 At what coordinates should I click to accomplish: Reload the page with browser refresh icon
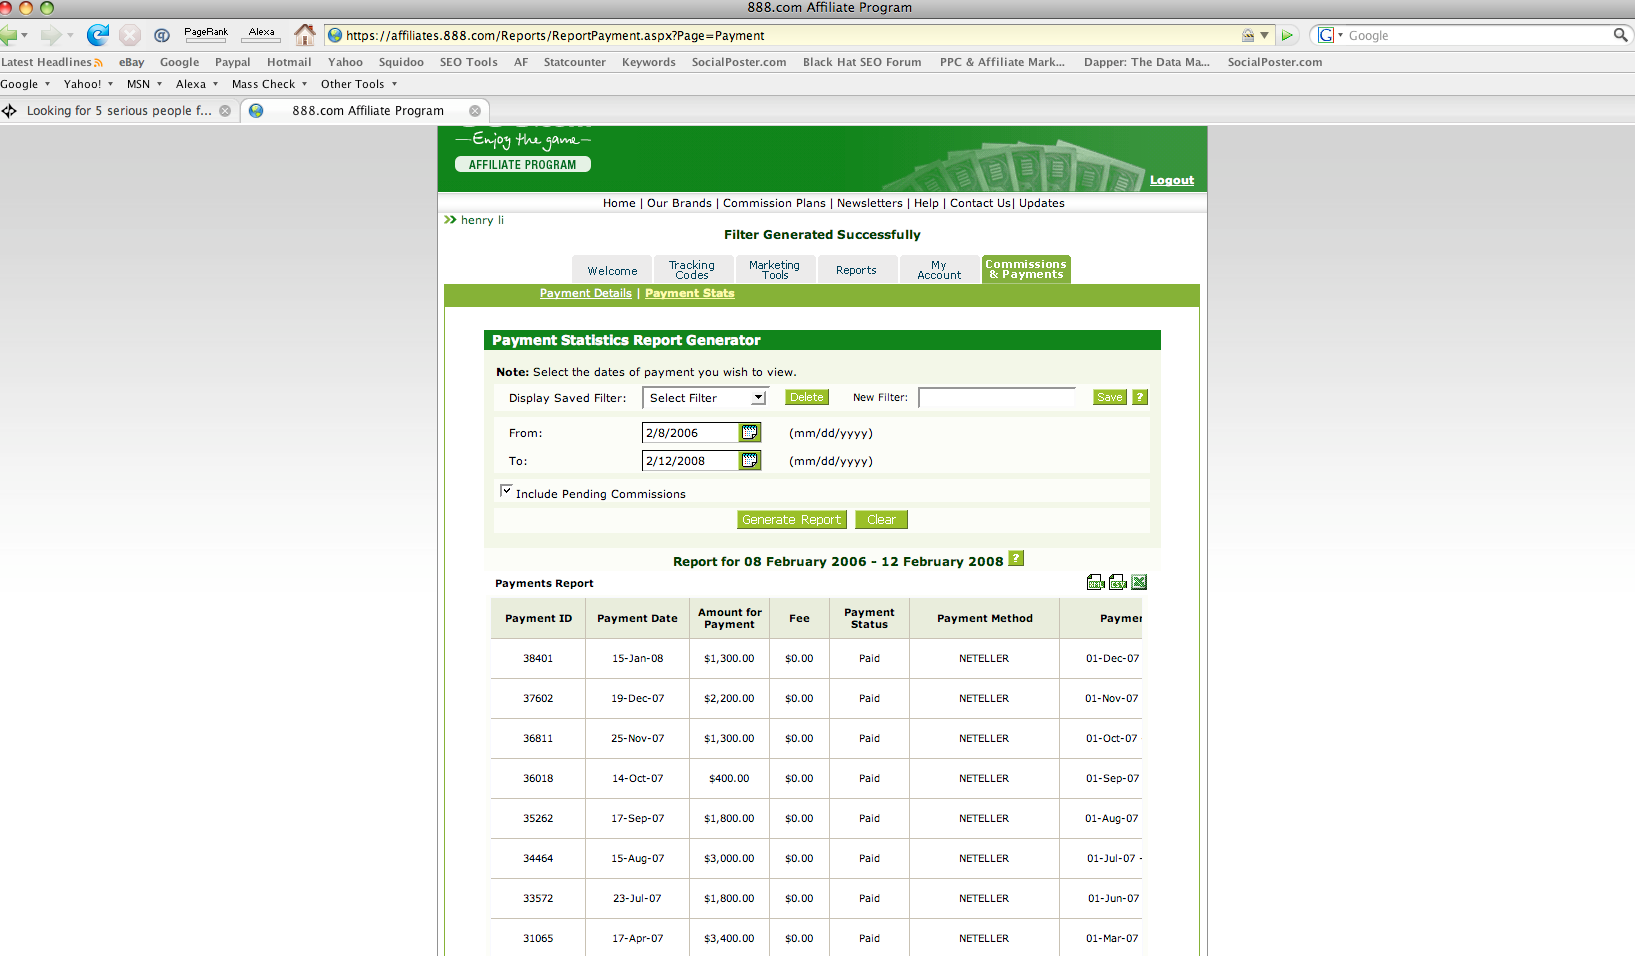pos(97,36)
